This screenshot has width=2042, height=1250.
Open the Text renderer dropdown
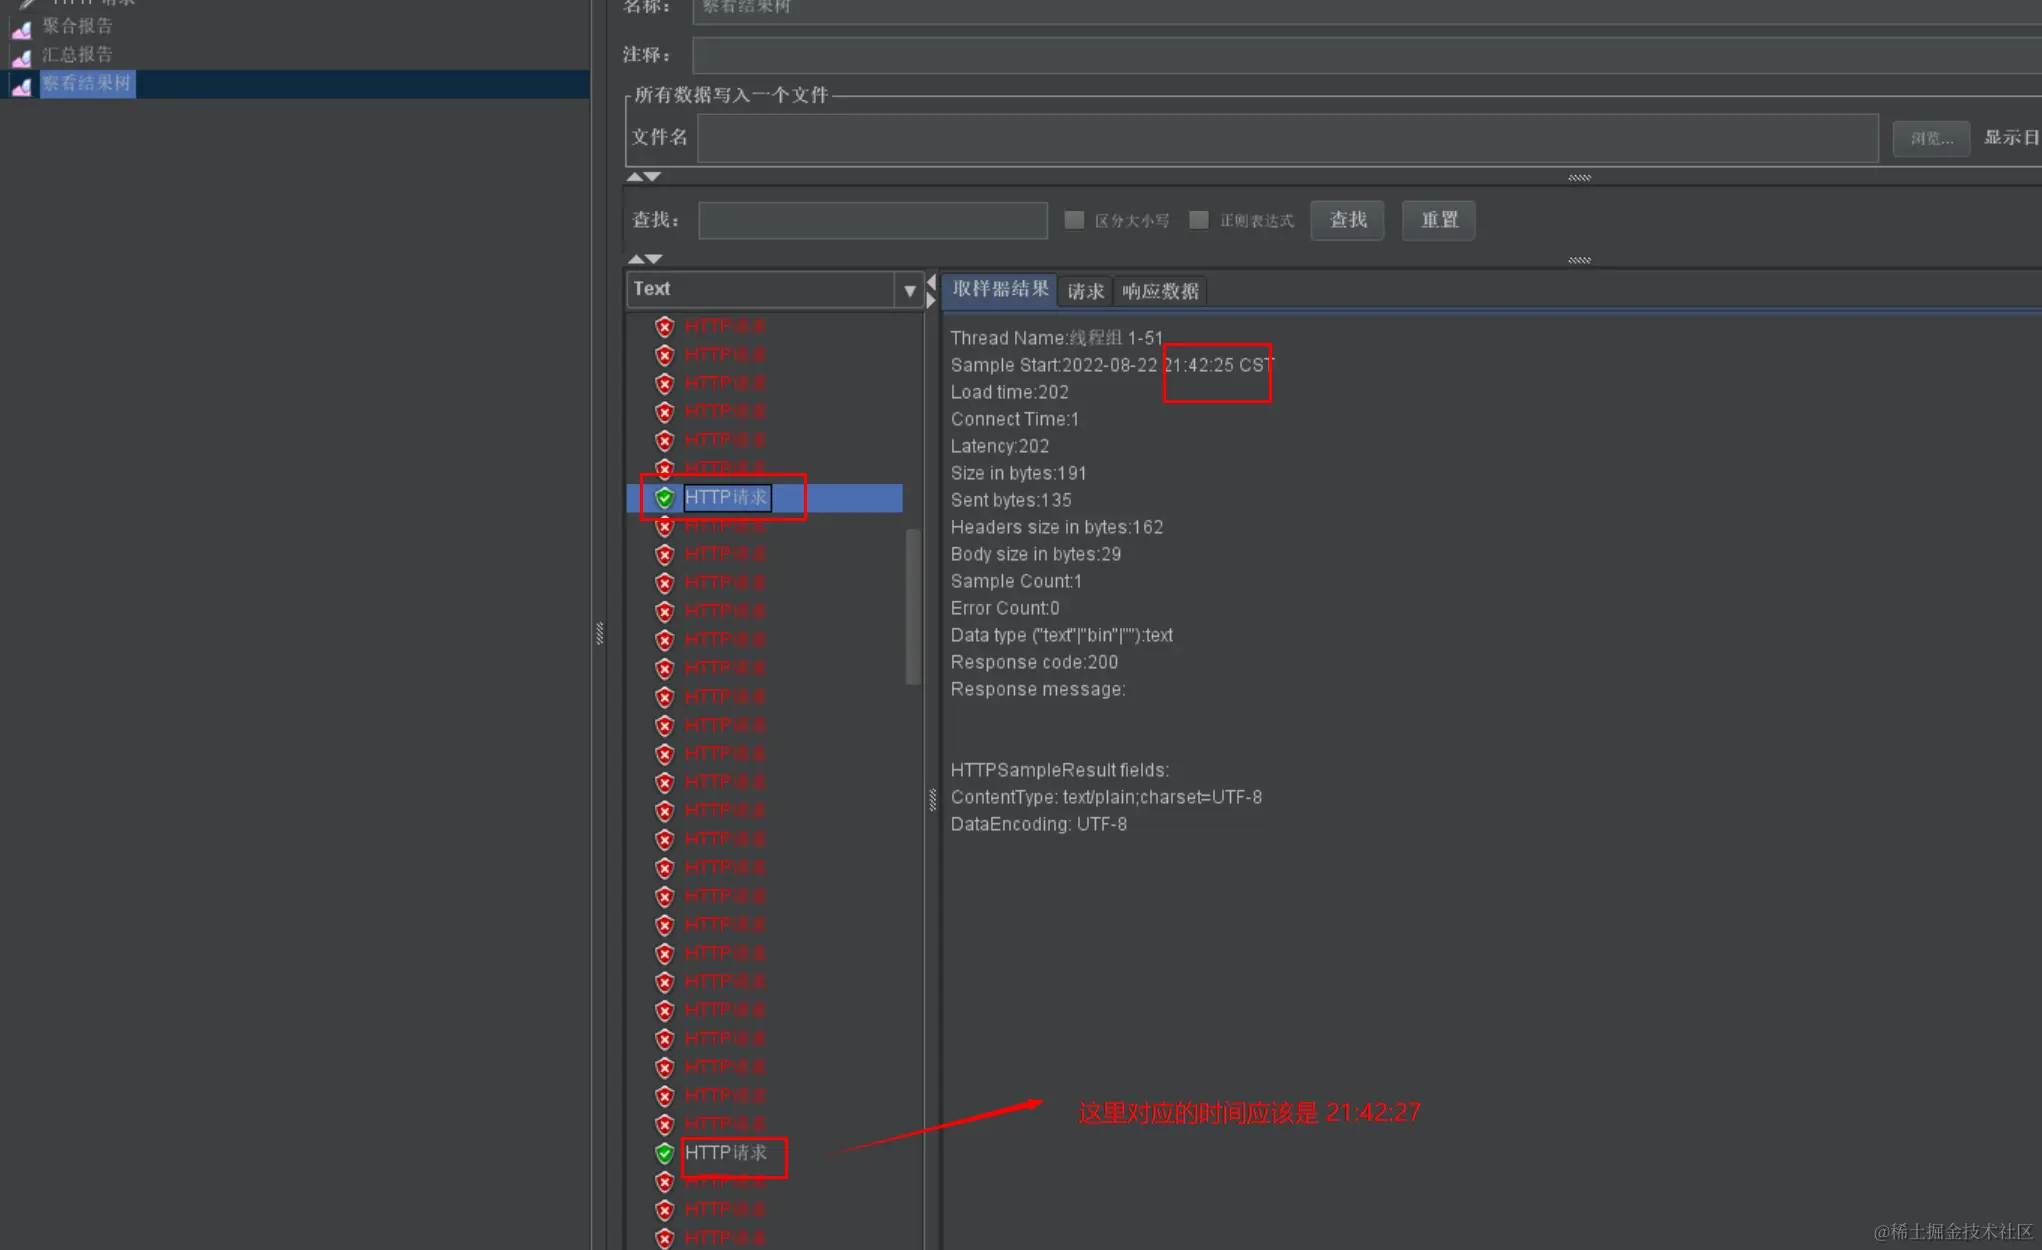pyautogui.click(x=909, y=291)
